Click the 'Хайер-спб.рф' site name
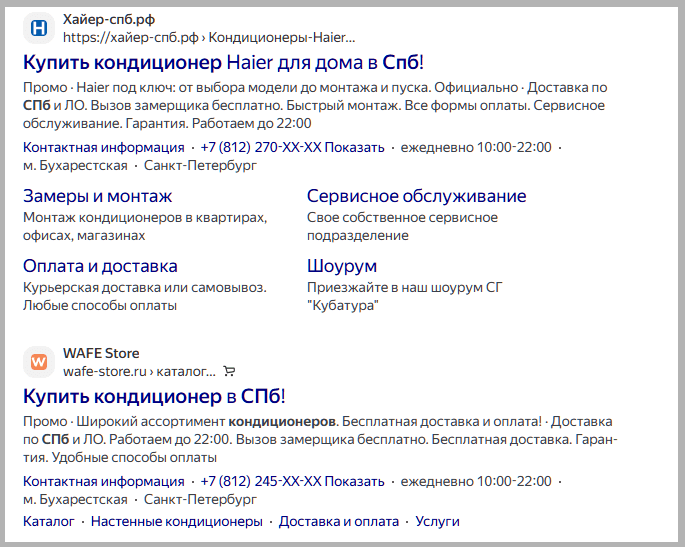The image size is (685, 547). point(109,20)
